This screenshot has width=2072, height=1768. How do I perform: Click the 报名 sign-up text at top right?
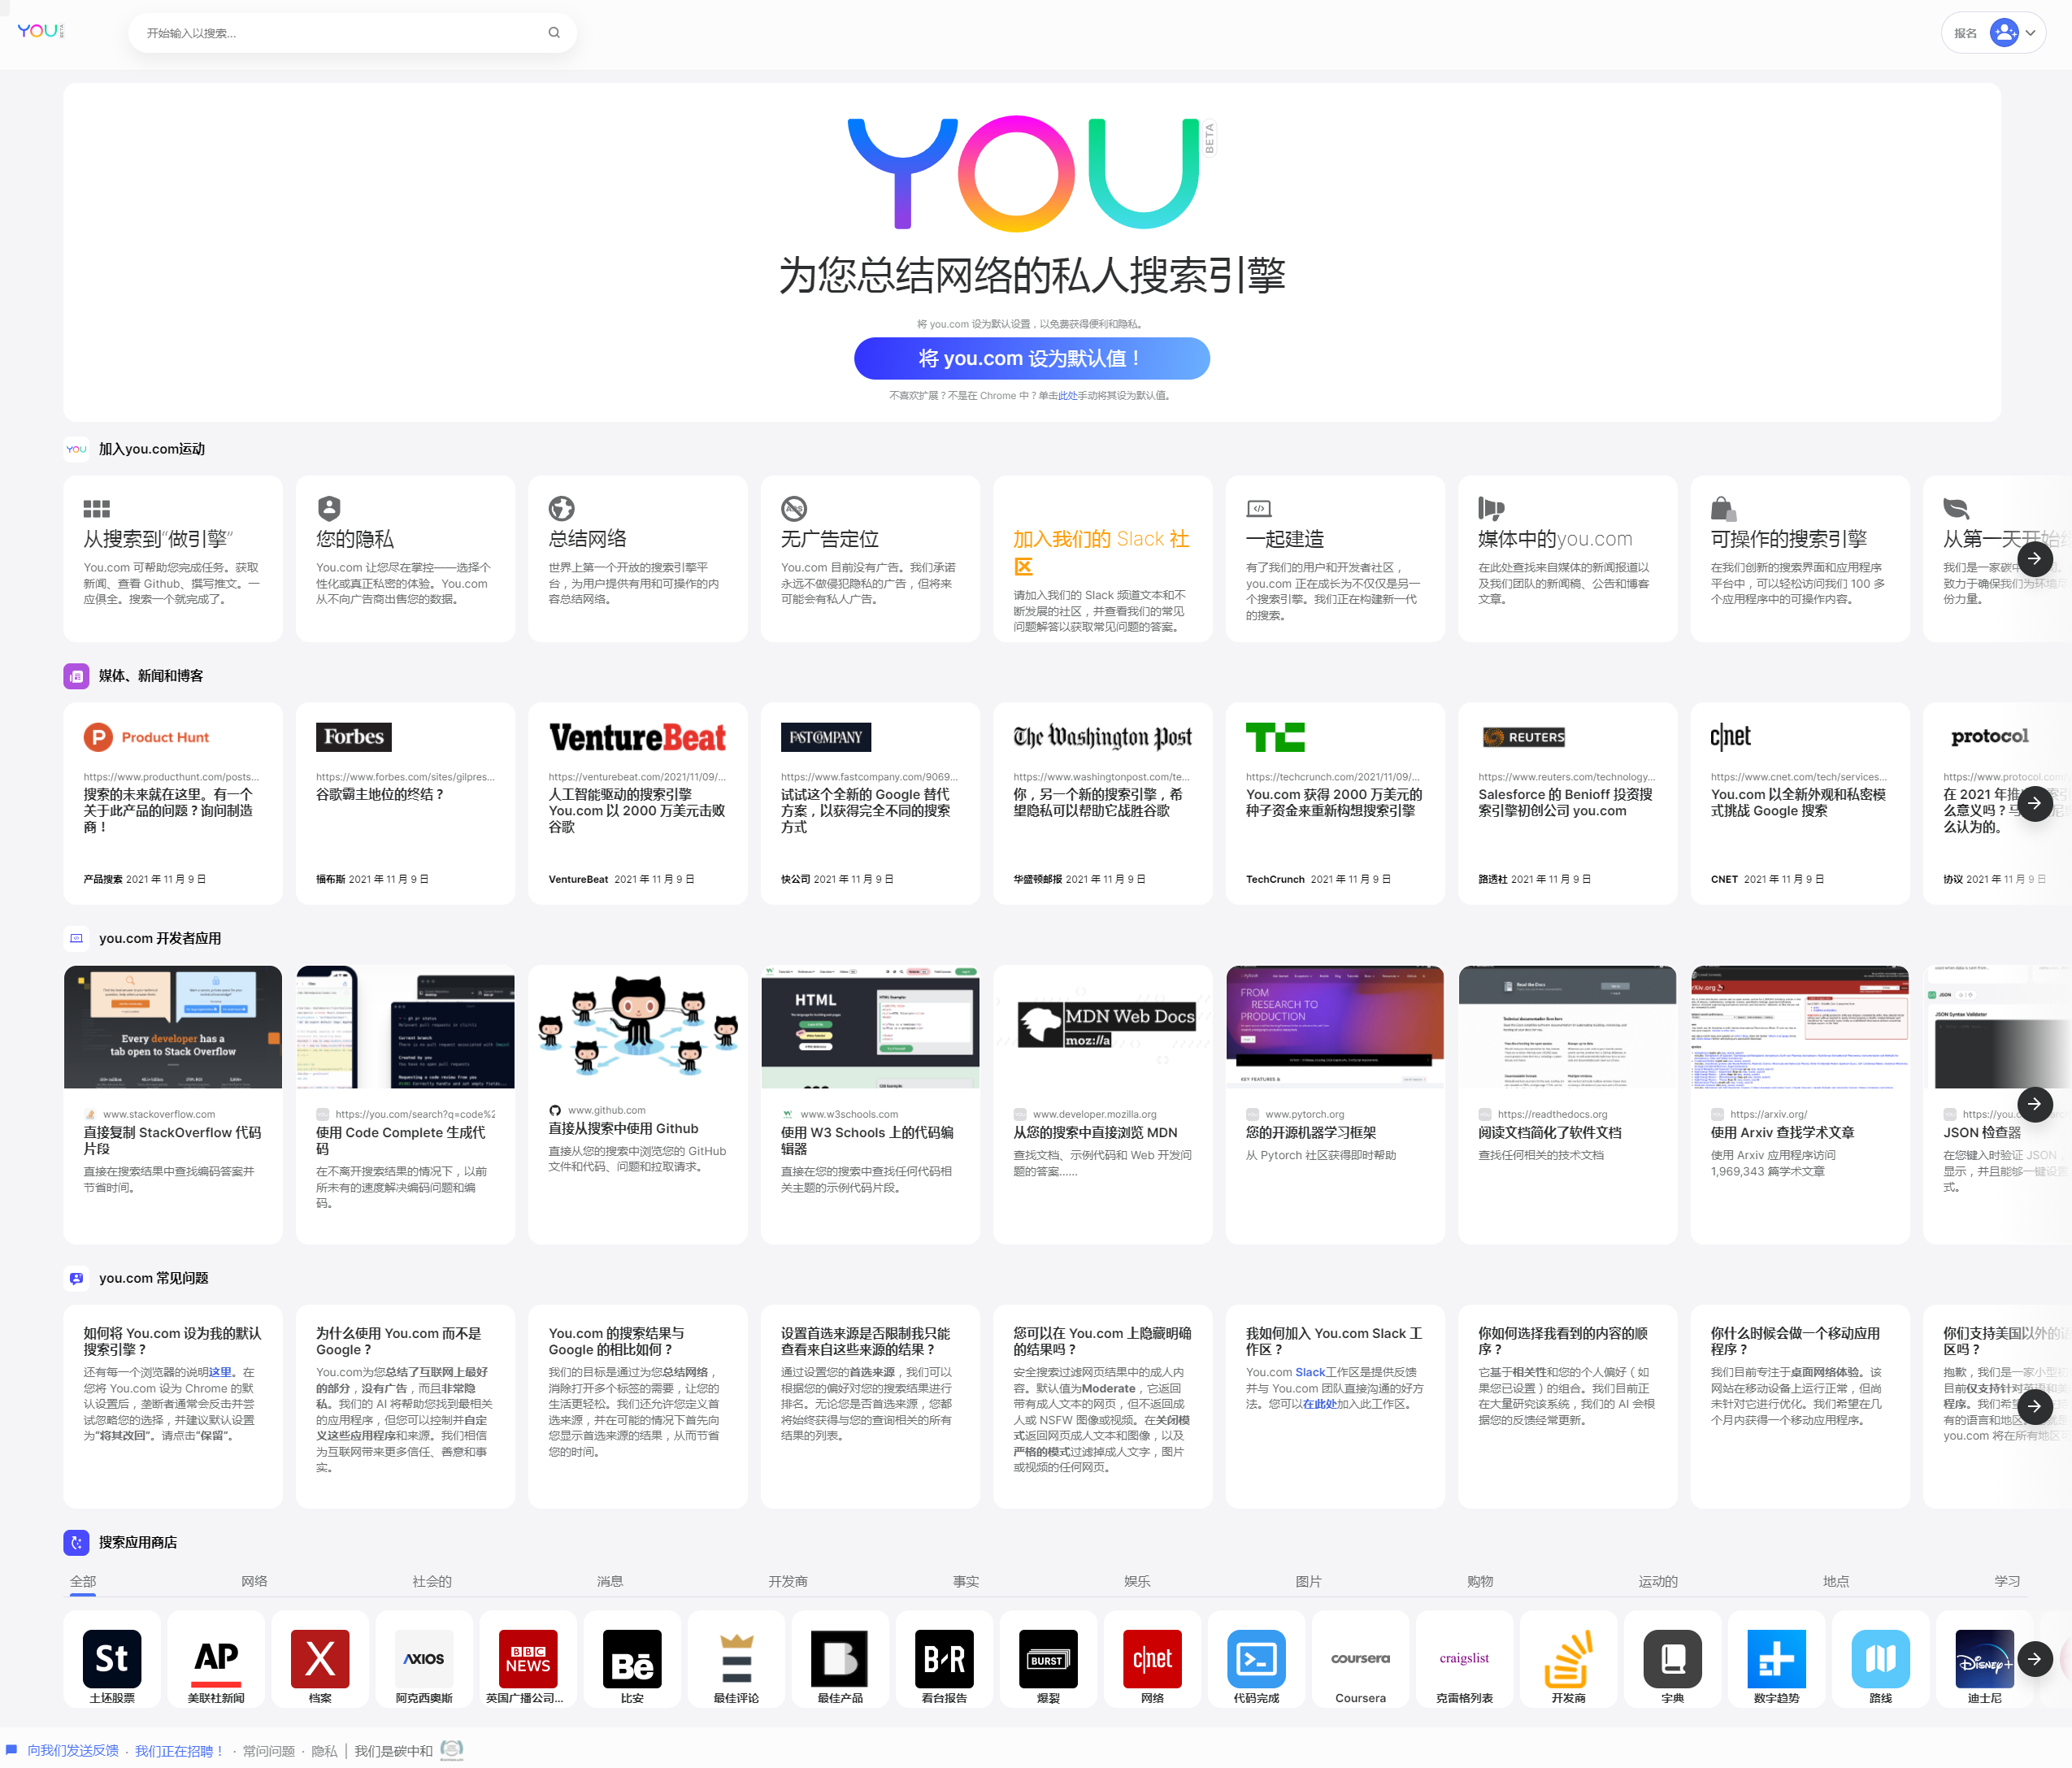[x=1965, y=33]
